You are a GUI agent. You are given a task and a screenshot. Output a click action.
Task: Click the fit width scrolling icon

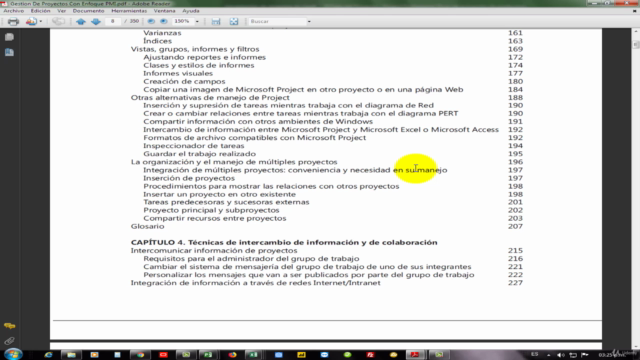[x=216, y=21]
